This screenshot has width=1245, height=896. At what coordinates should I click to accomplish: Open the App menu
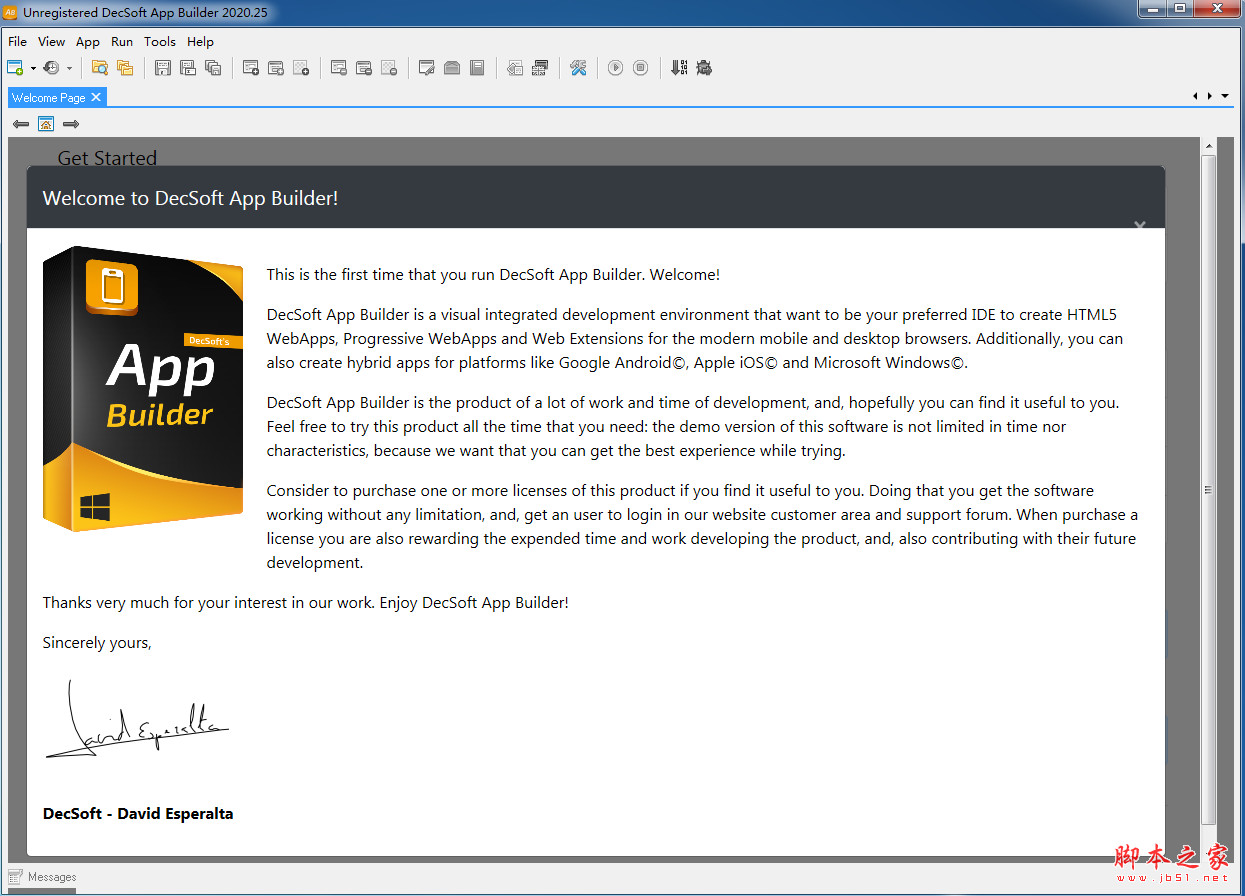pyautogui.click(x=88, y=42)
